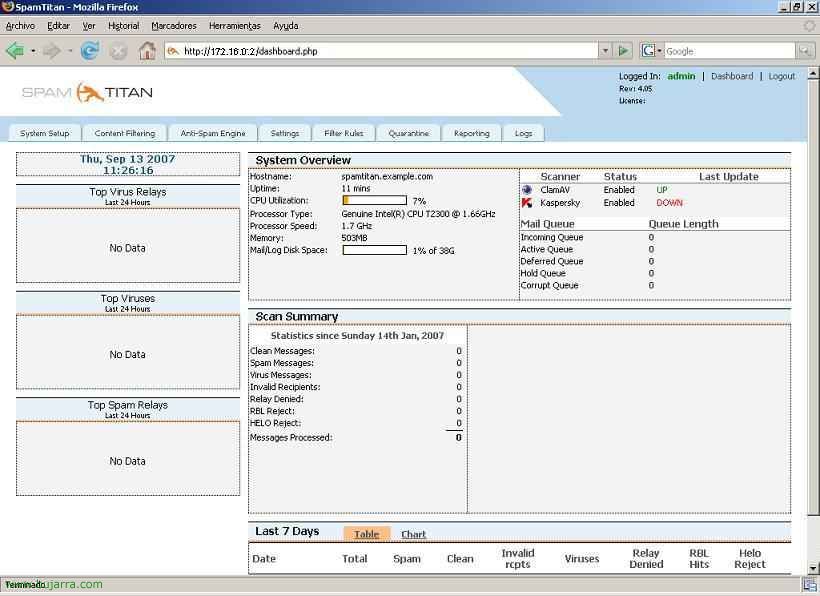
Task: Click the Invalid rcpts column header
Action: [x=518, y=558]
